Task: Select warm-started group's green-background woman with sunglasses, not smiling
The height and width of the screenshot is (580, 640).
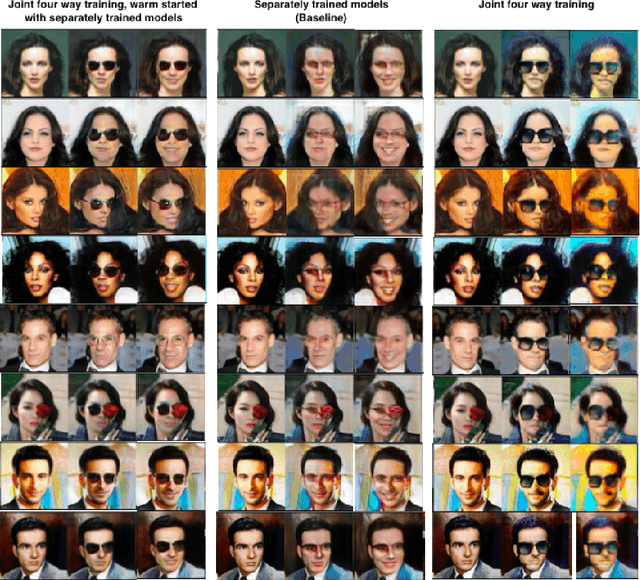Action: (103, 63)
